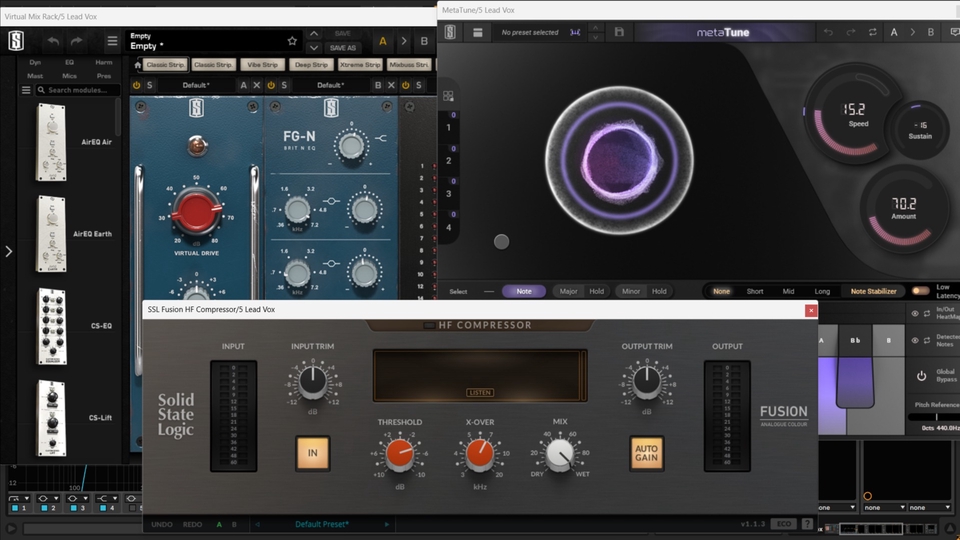
Task: Solo the first Default module
Action: coord(149,85)
